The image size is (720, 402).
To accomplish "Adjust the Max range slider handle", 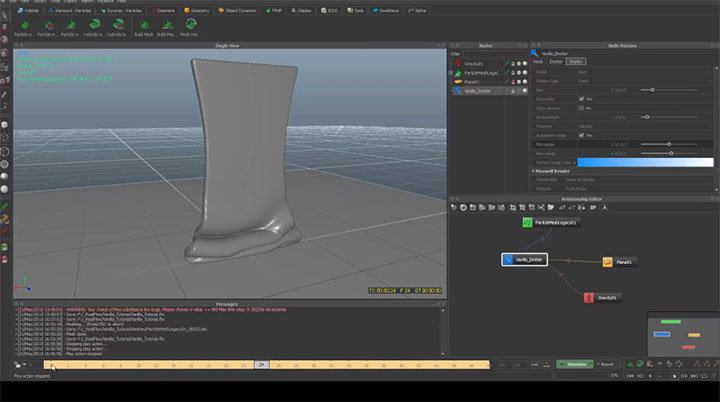I will pyautogui.click(x=671, y=153).
